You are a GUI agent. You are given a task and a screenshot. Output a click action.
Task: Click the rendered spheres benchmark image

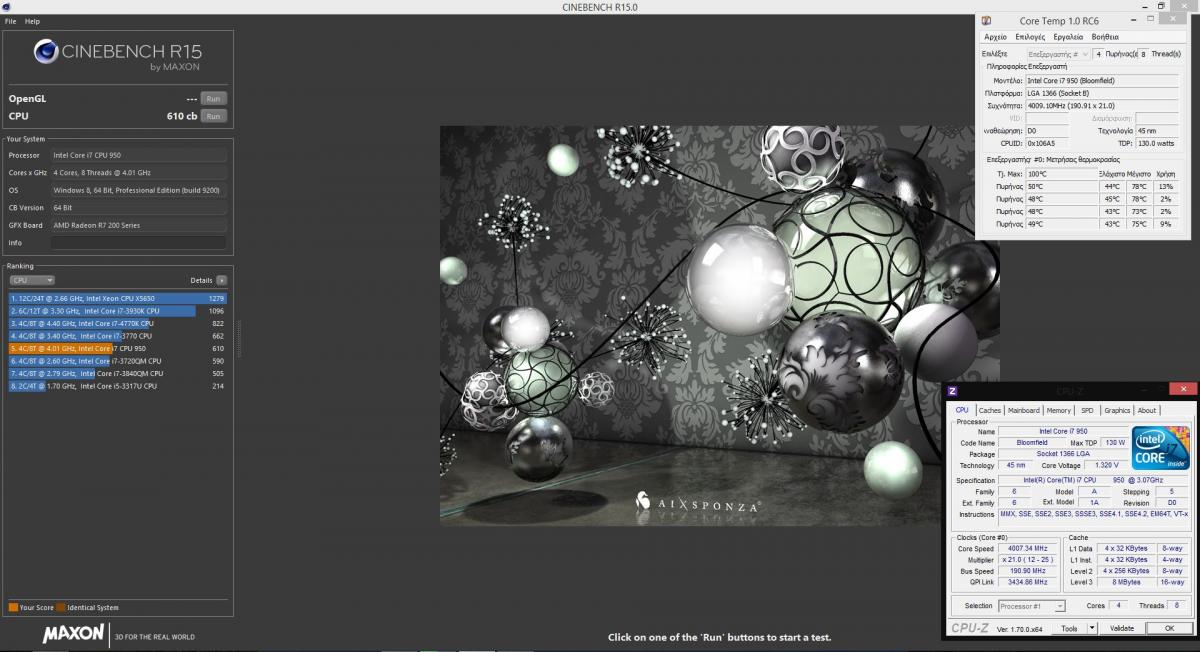click(720, 325)
